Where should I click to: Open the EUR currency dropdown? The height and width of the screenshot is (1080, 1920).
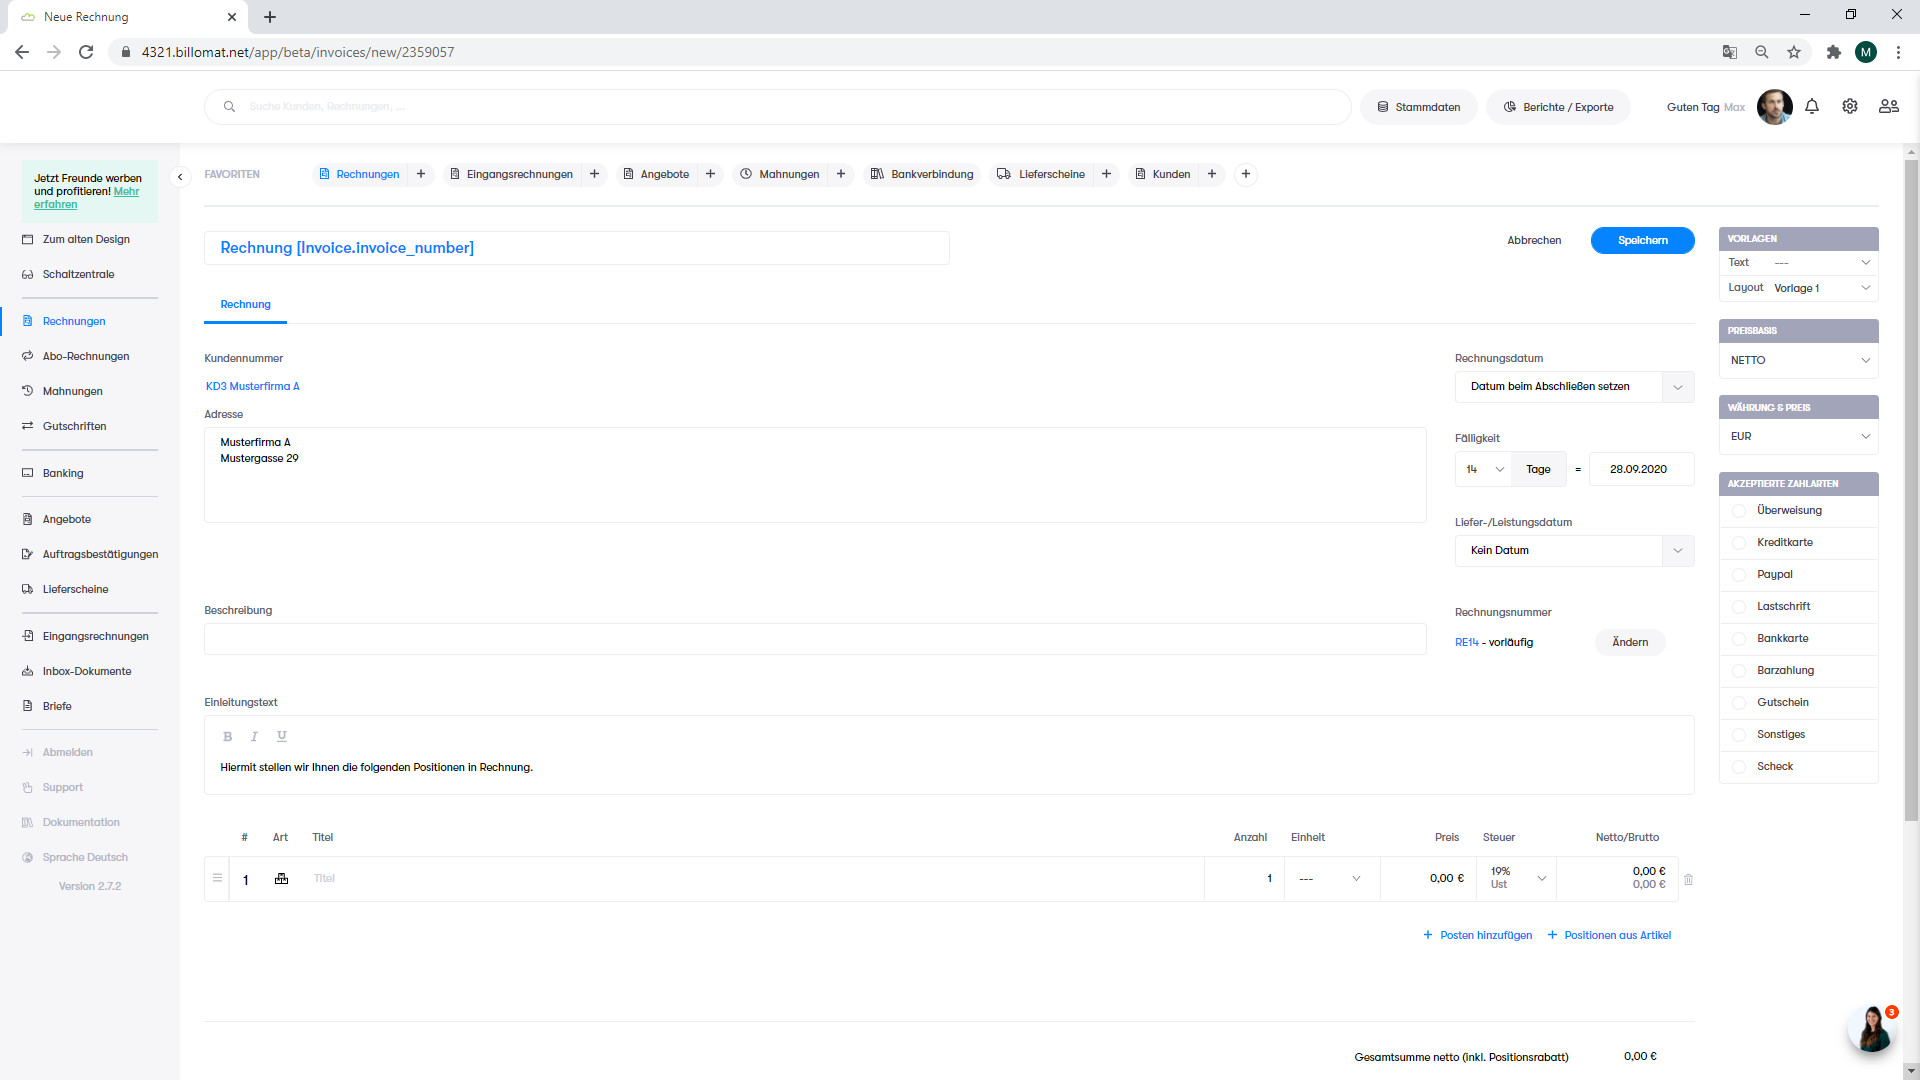(x=1797, y=437)
